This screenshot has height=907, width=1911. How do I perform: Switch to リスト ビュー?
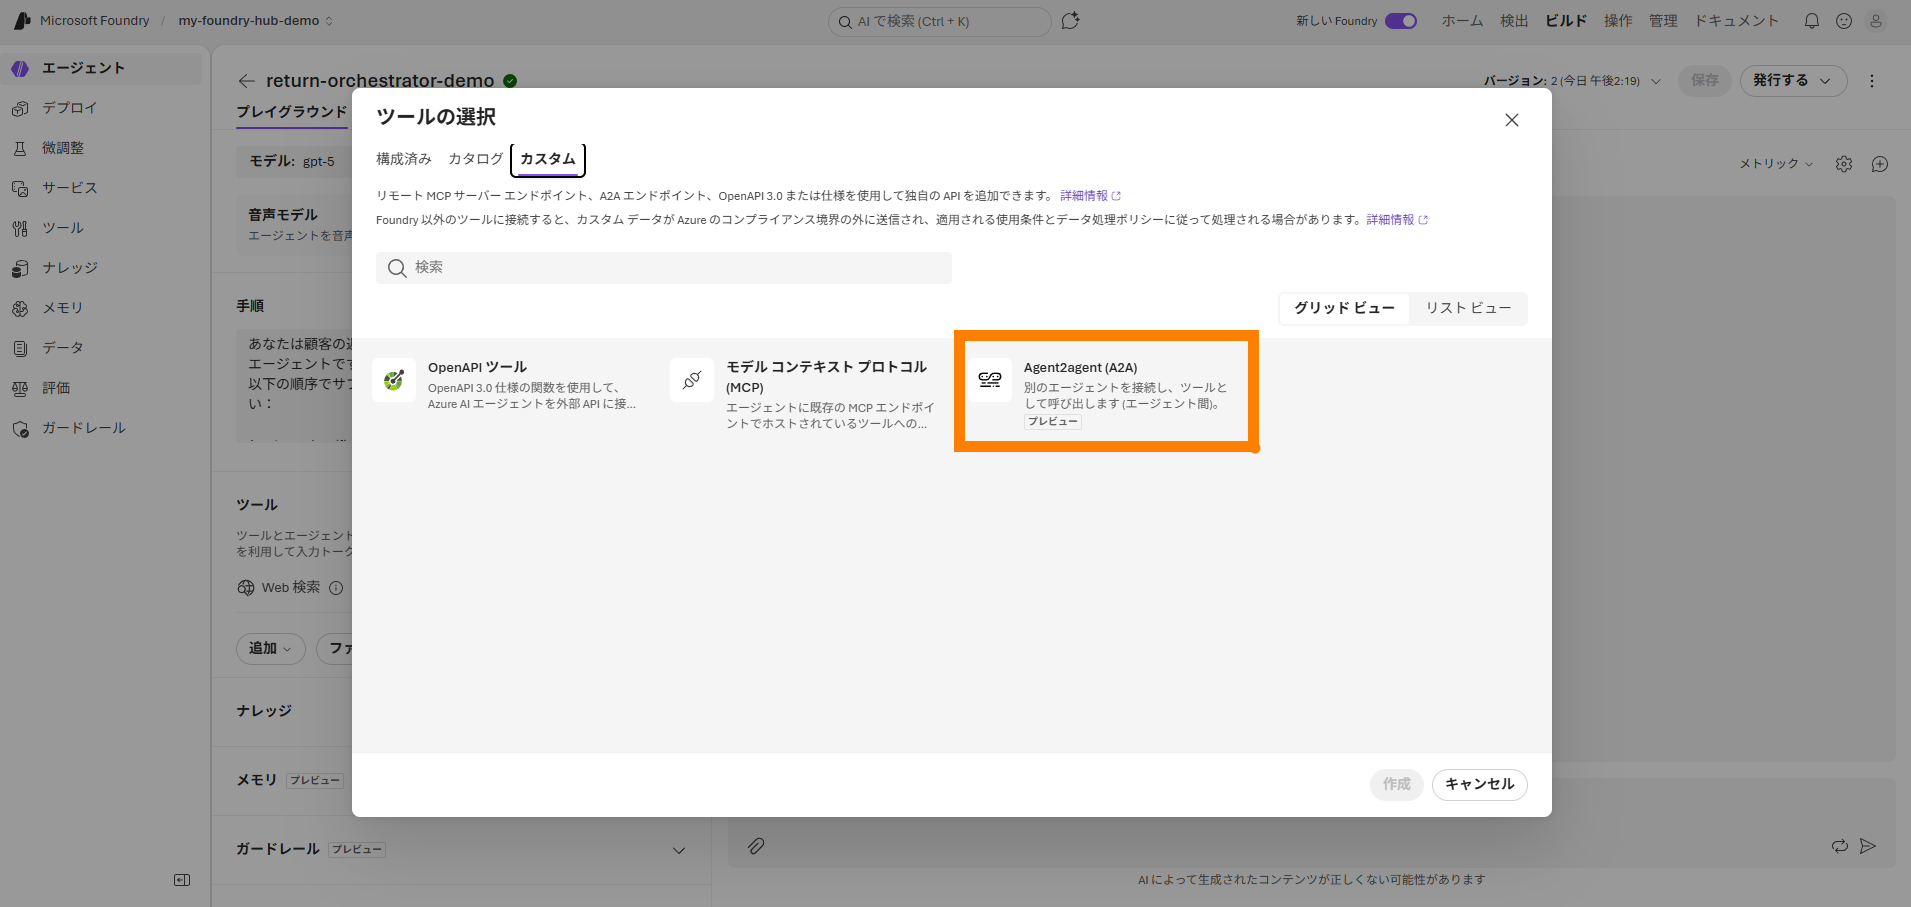(1468, 308)
